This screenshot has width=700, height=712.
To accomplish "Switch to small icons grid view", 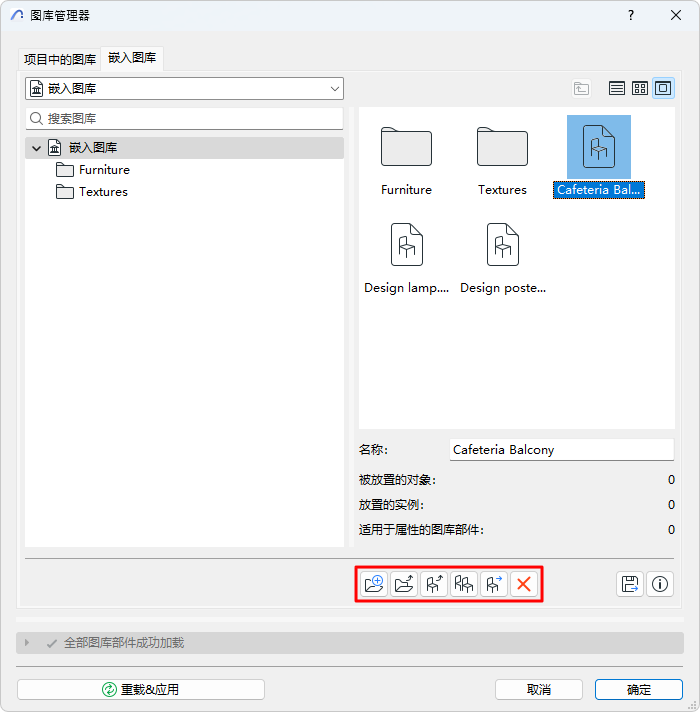I will (640, 88).
